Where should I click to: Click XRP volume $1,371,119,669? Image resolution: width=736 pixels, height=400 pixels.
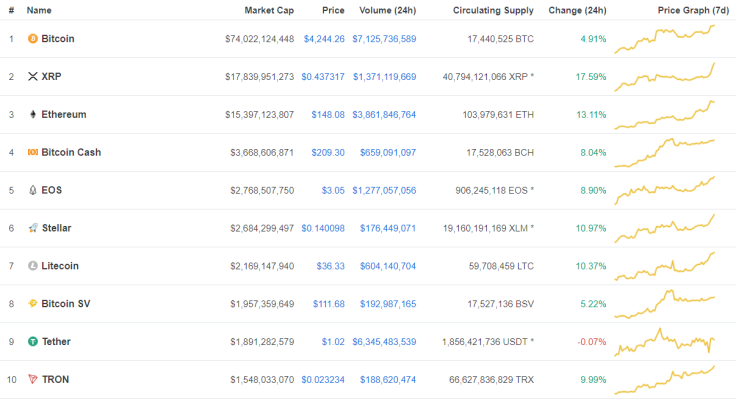[x=384, y=77]
